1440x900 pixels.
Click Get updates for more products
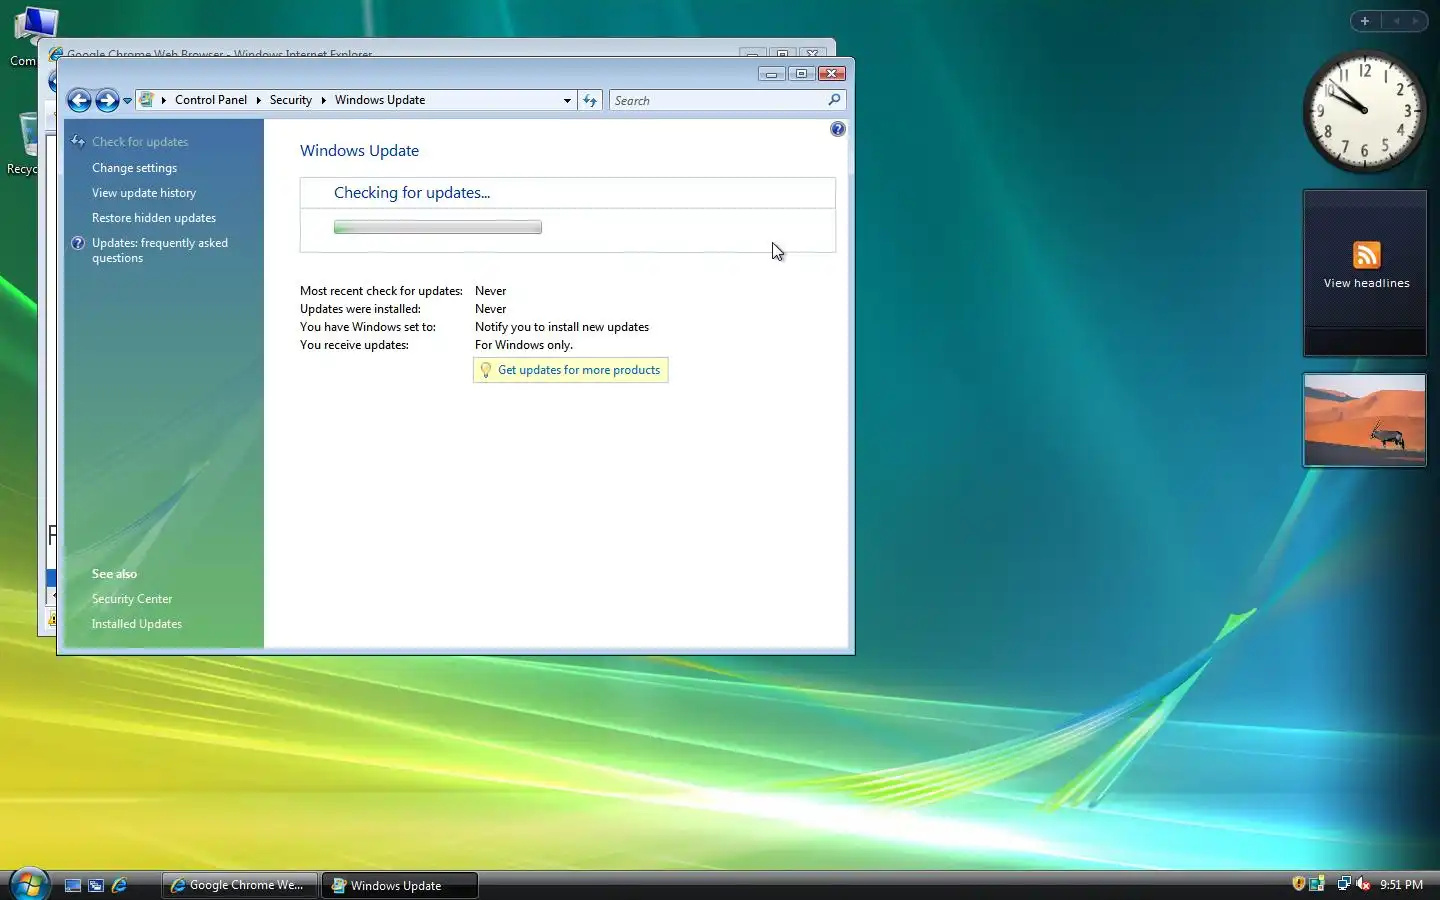tap(579, 370)
